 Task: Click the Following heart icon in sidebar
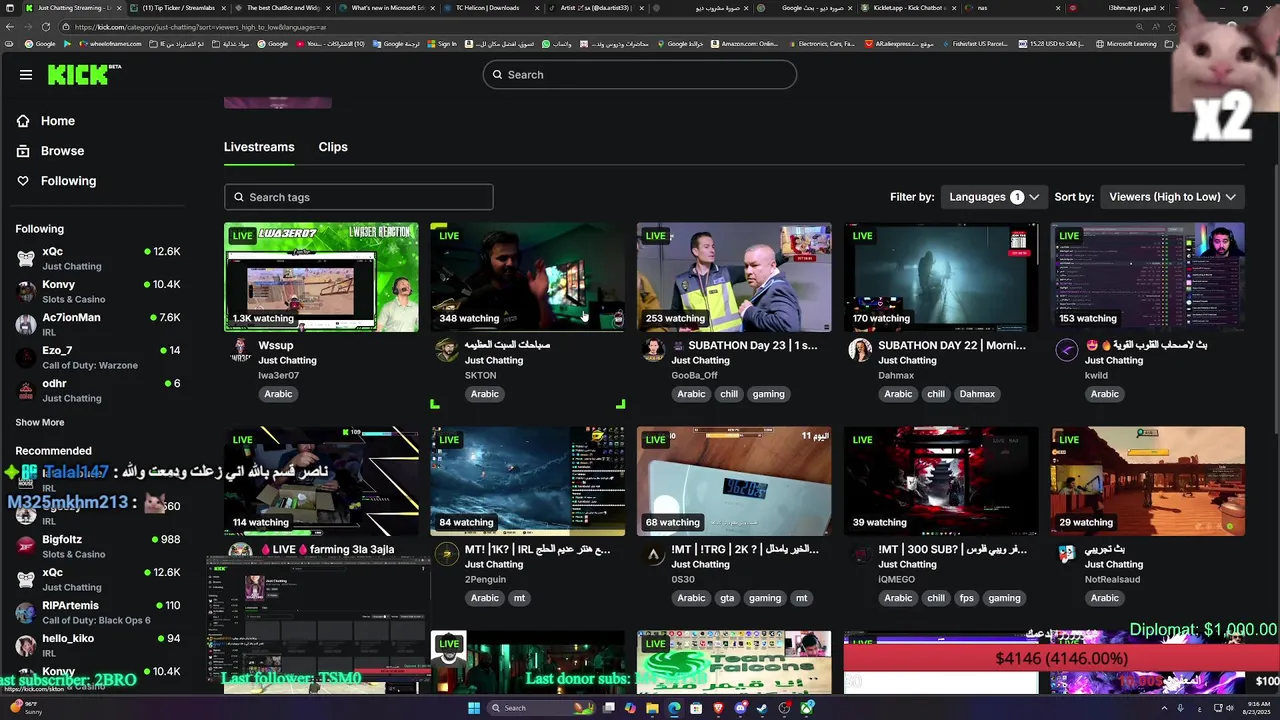(23, 181)
